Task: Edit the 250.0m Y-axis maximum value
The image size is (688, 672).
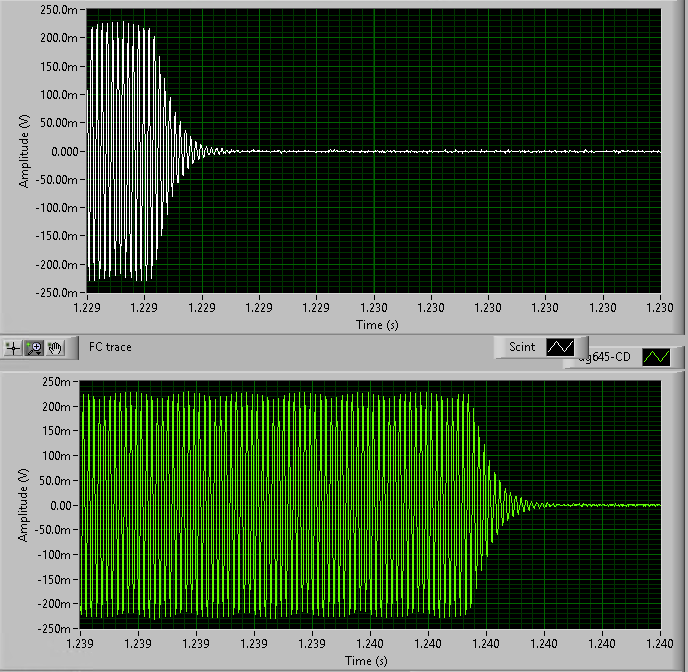Action: [58, 10]
